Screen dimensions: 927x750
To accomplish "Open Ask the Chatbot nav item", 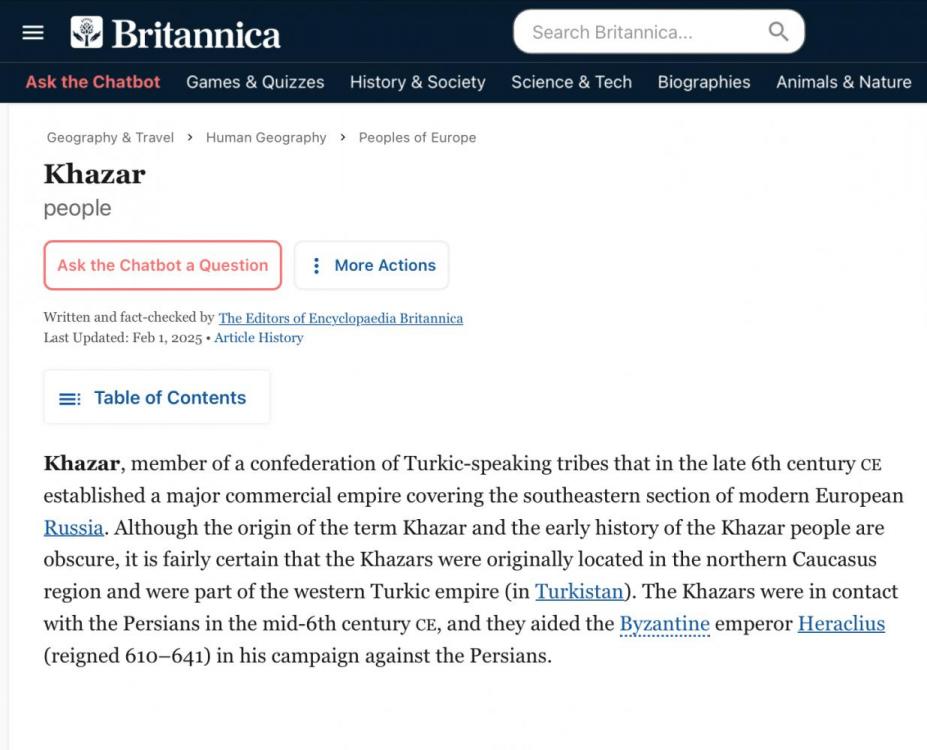I will (x=93, y=82).
